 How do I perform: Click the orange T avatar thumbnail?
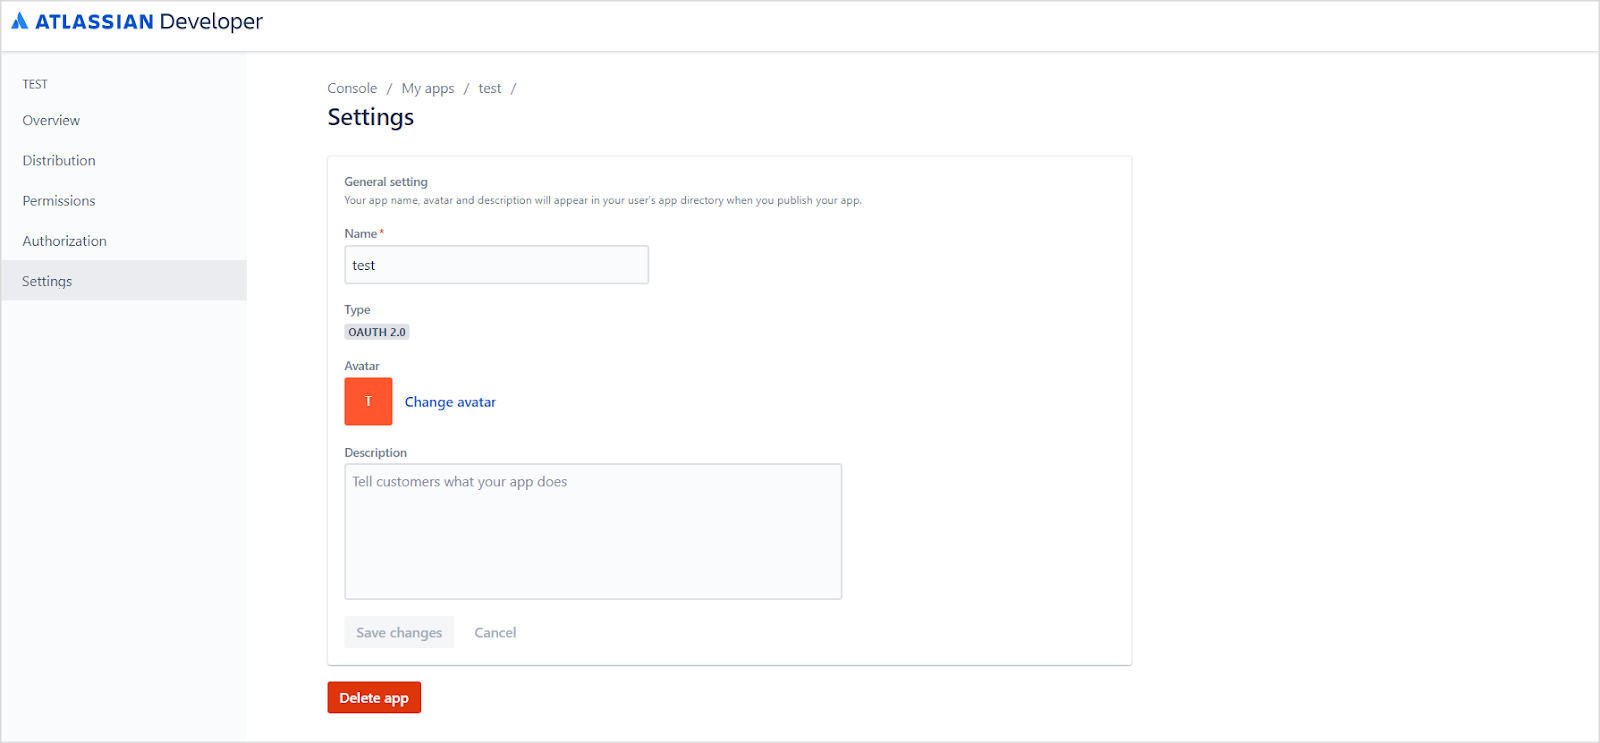coord(368,401)
